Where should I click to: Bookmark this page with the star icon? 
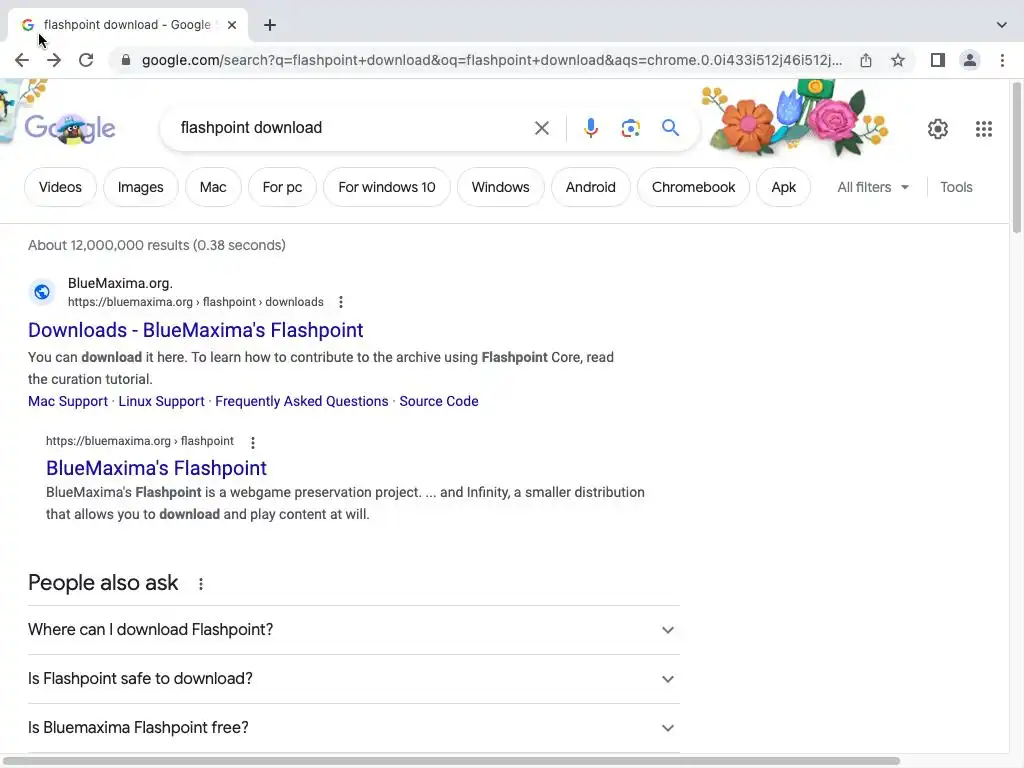click(898, 60)
